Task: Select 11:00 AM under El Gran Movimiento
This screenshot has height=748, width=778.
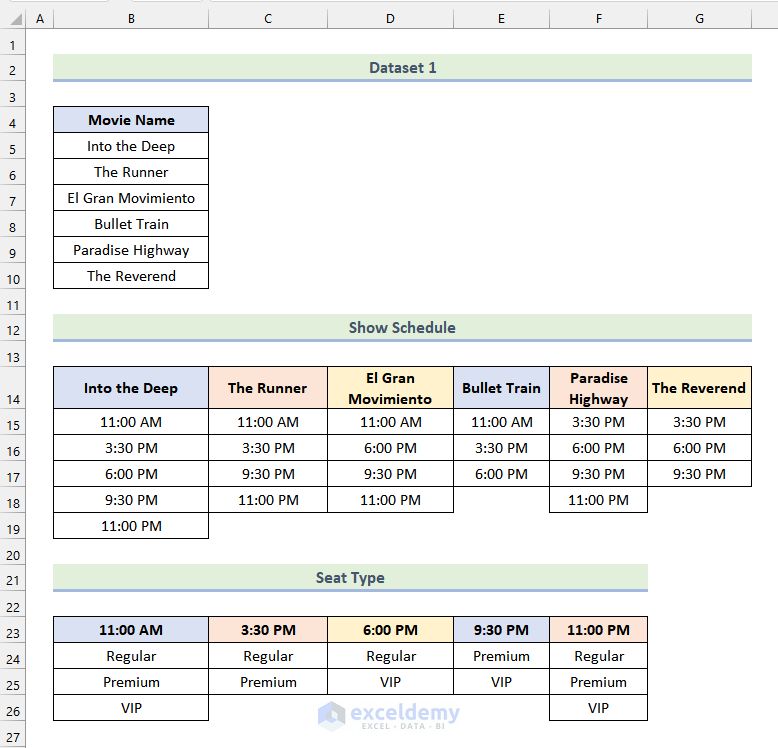Action: (x=390, y=422)
